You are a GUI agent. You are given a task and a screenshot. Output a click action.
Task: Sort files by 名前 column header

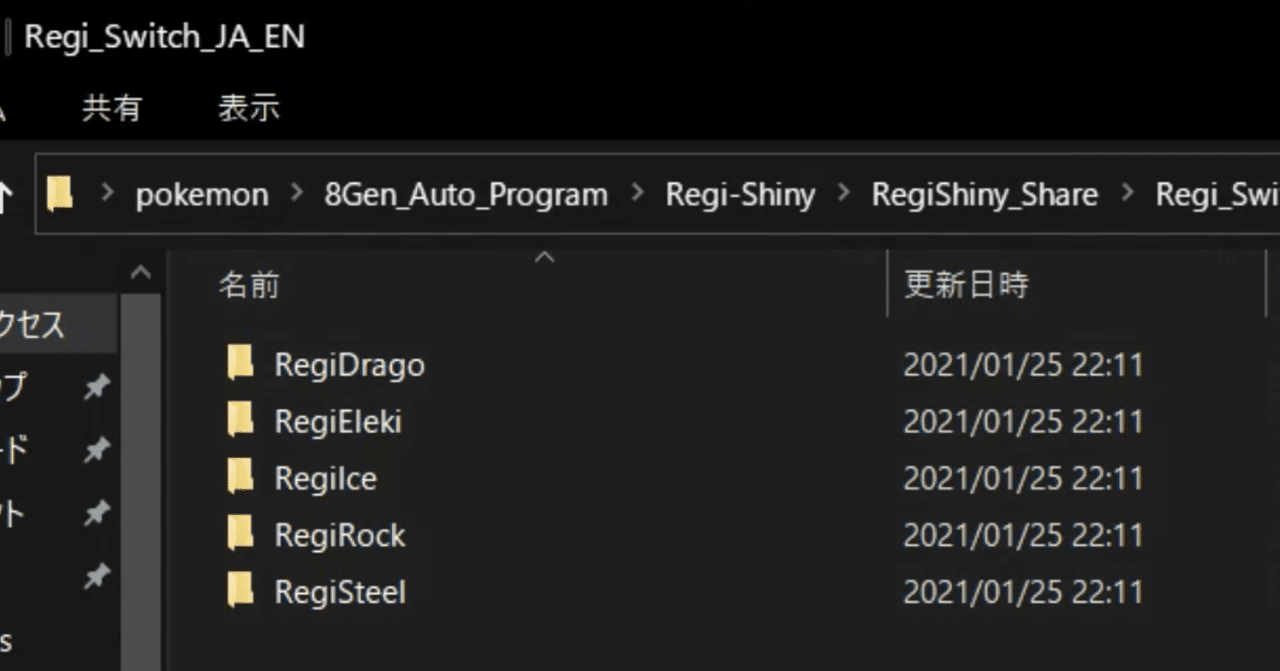pyautogui.click(x=249, y=286)
